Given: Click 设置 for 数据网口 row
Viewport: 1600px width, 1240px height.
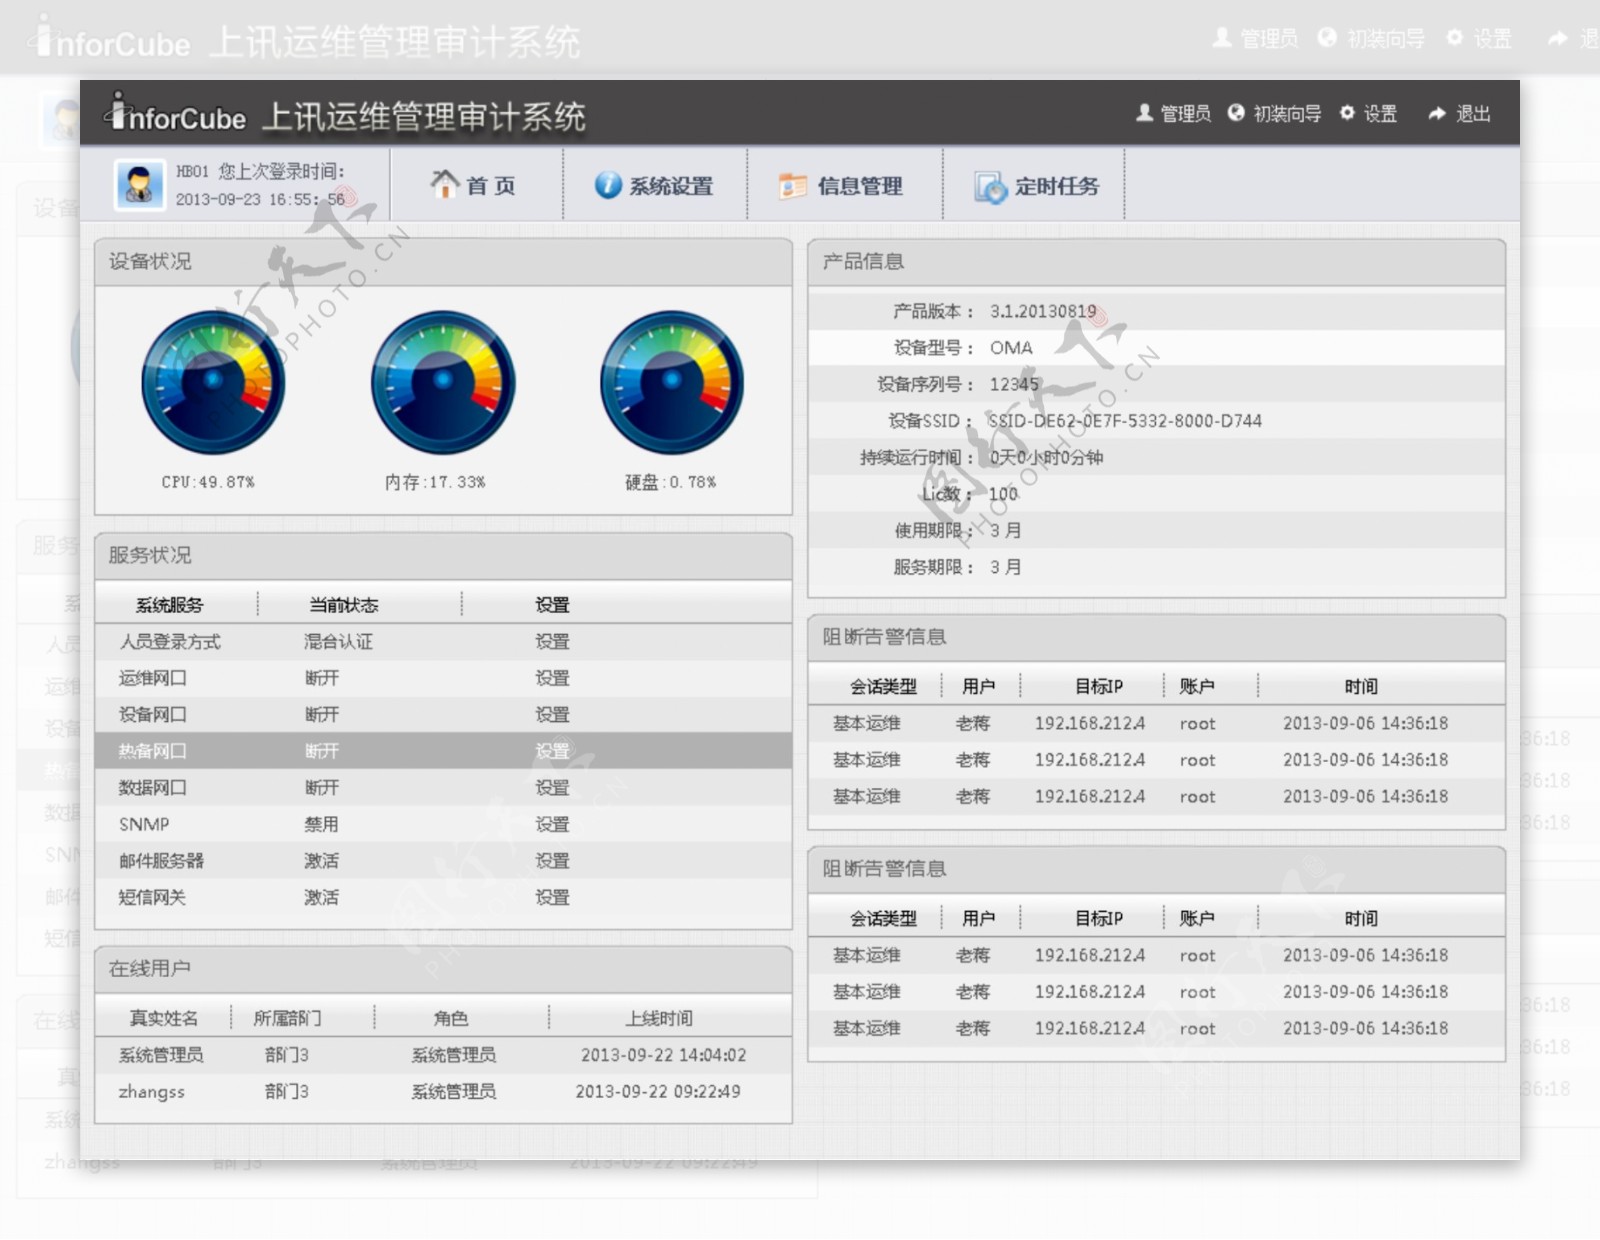Looking at the screenshot, I should pos(552,788).
